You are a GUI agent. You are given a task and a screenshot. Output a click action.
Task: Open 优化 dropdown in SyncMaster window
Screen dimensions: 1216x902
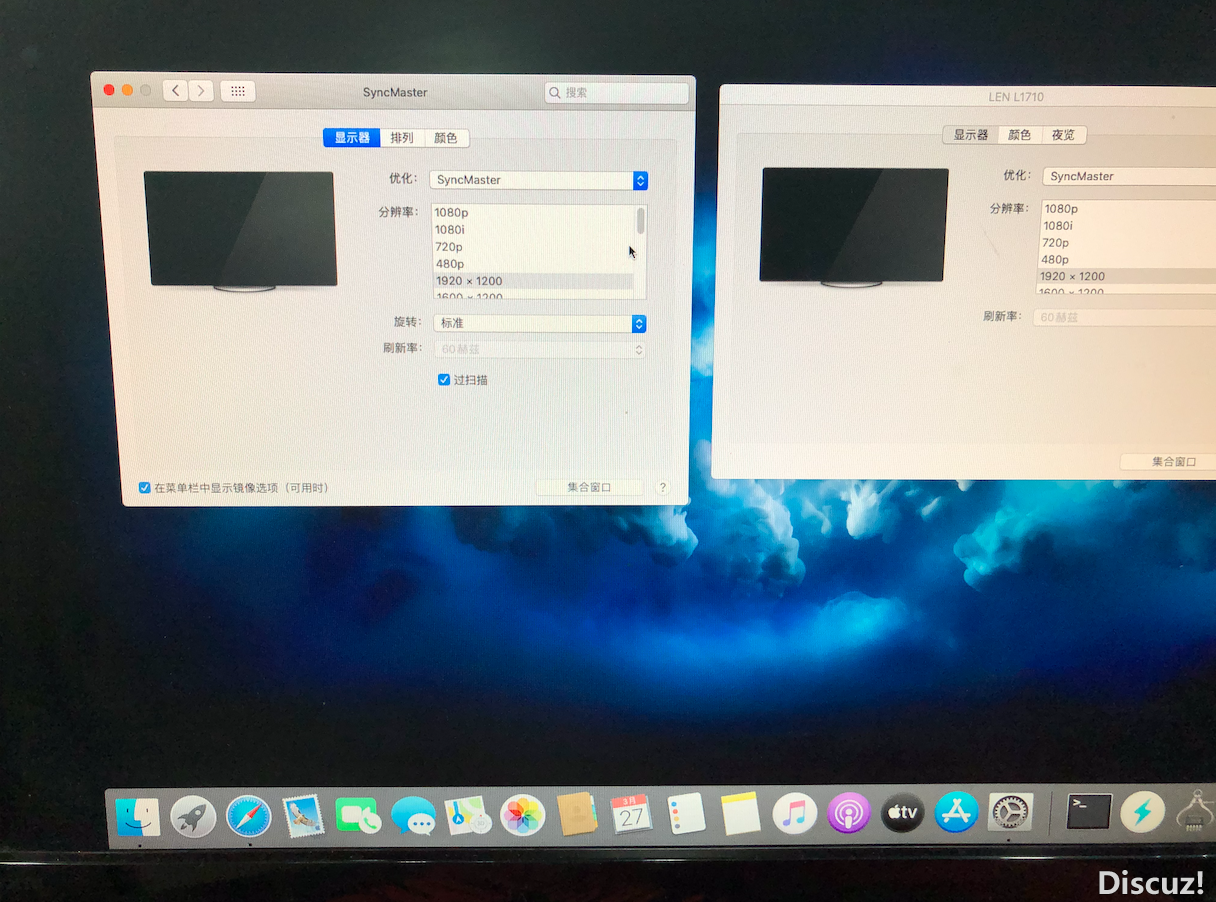[x=539, y=180]
